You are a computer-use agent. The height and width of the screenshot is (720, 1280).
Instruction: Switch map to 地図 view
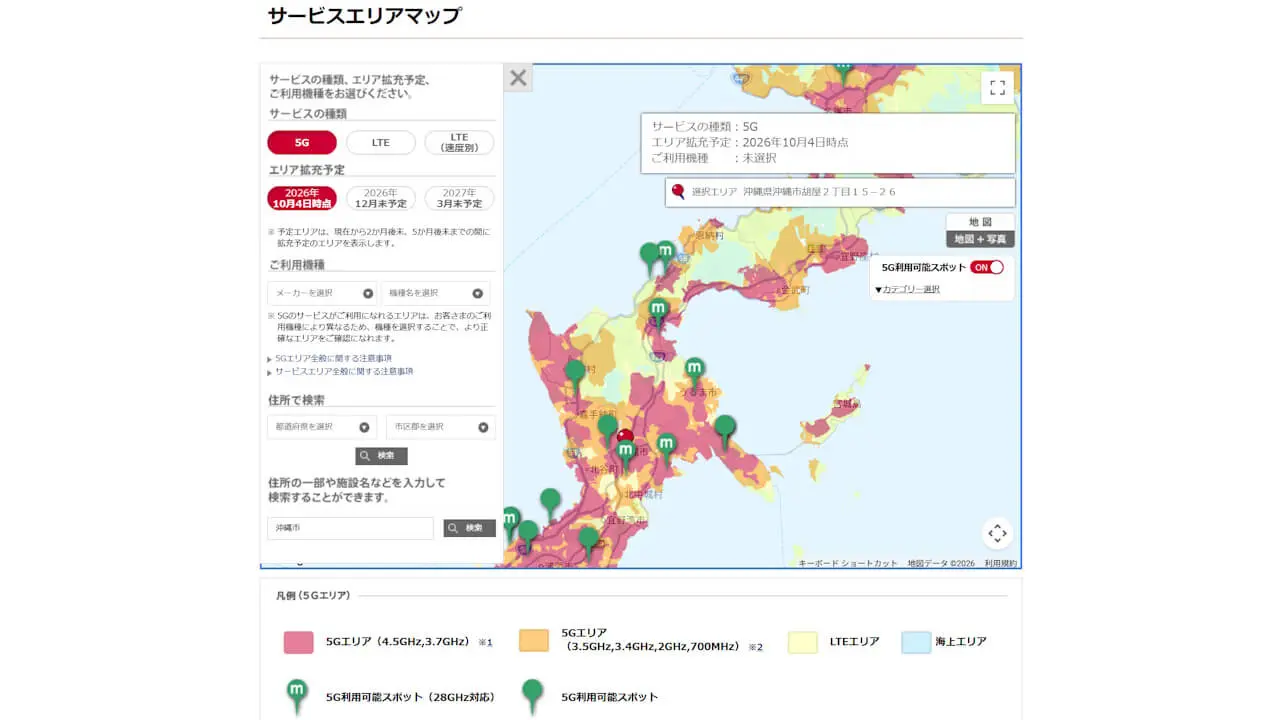(x=980, y=222)
